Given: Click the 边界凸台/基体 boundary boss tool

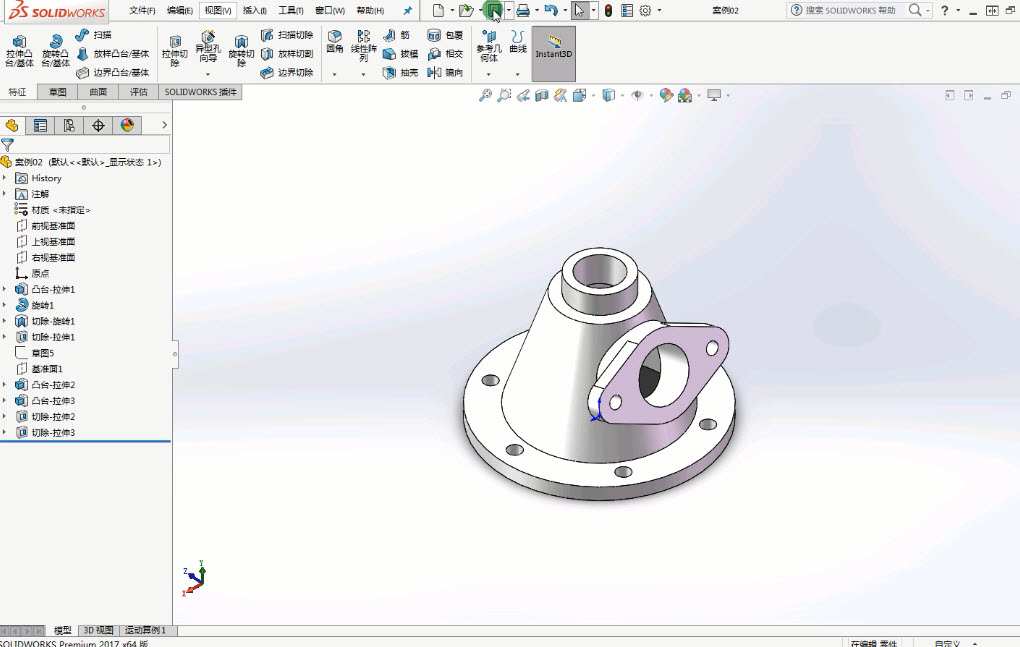Looking at the screenshot, I should pyautogui.click(x=113, y=73).
